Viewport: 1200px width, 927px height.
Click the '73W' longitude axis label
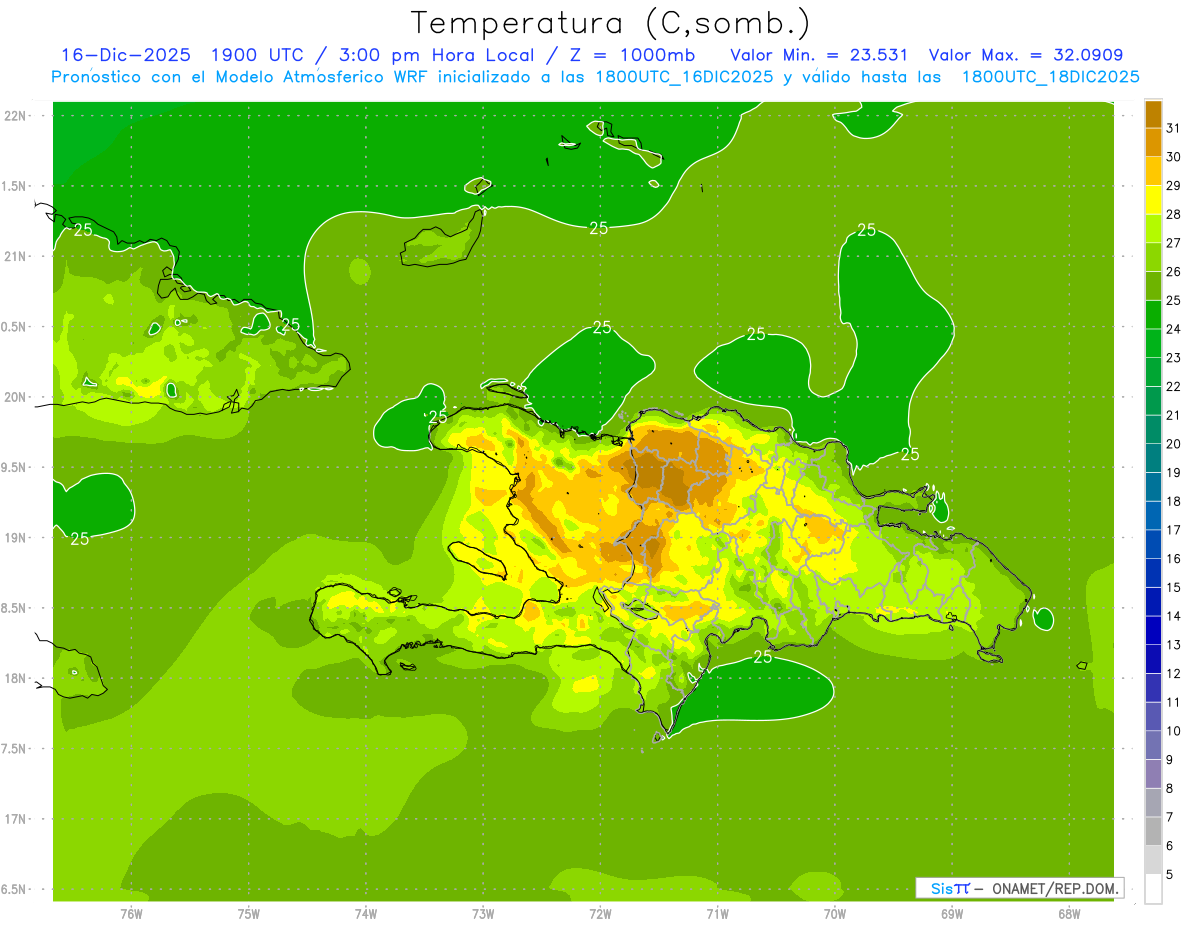click(x=483, y=913)
